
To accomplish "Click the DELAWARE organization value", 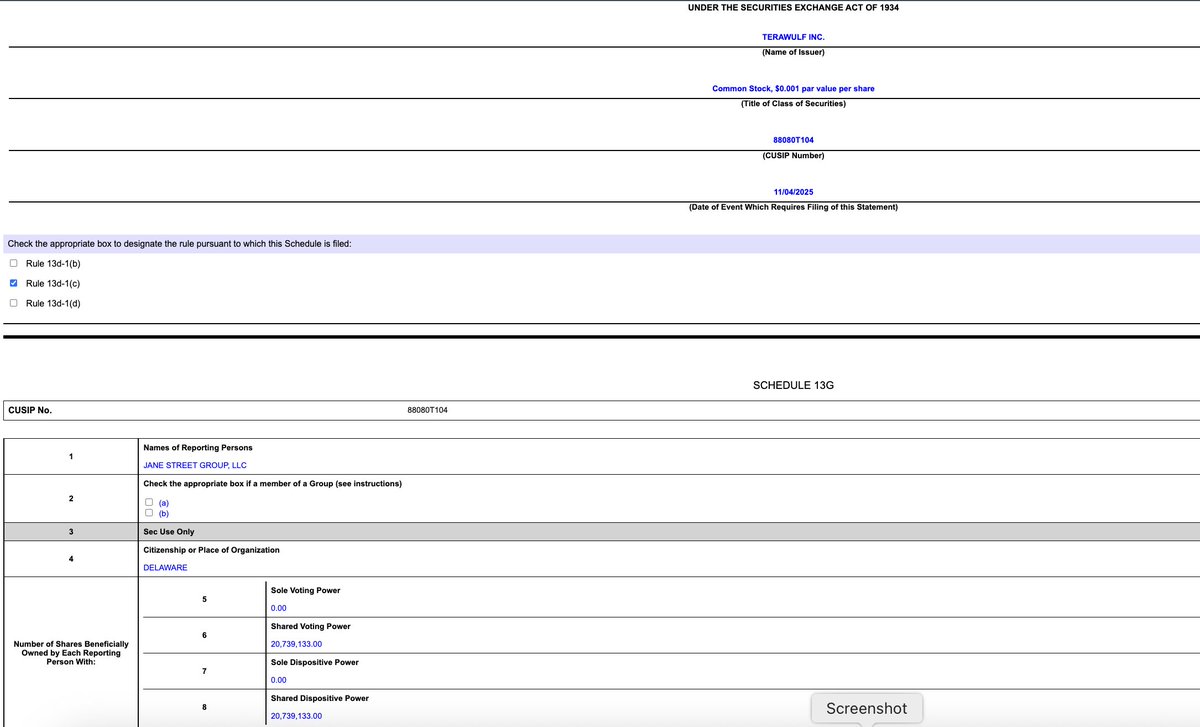I will pos(165,568).
